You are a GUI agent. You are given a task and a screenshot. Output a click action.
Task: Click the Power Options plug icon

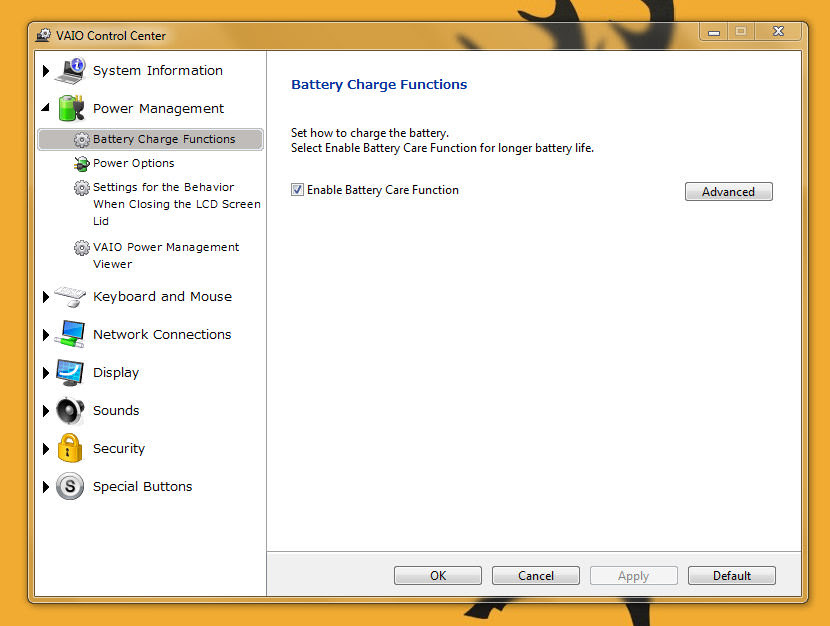point(82,164)
